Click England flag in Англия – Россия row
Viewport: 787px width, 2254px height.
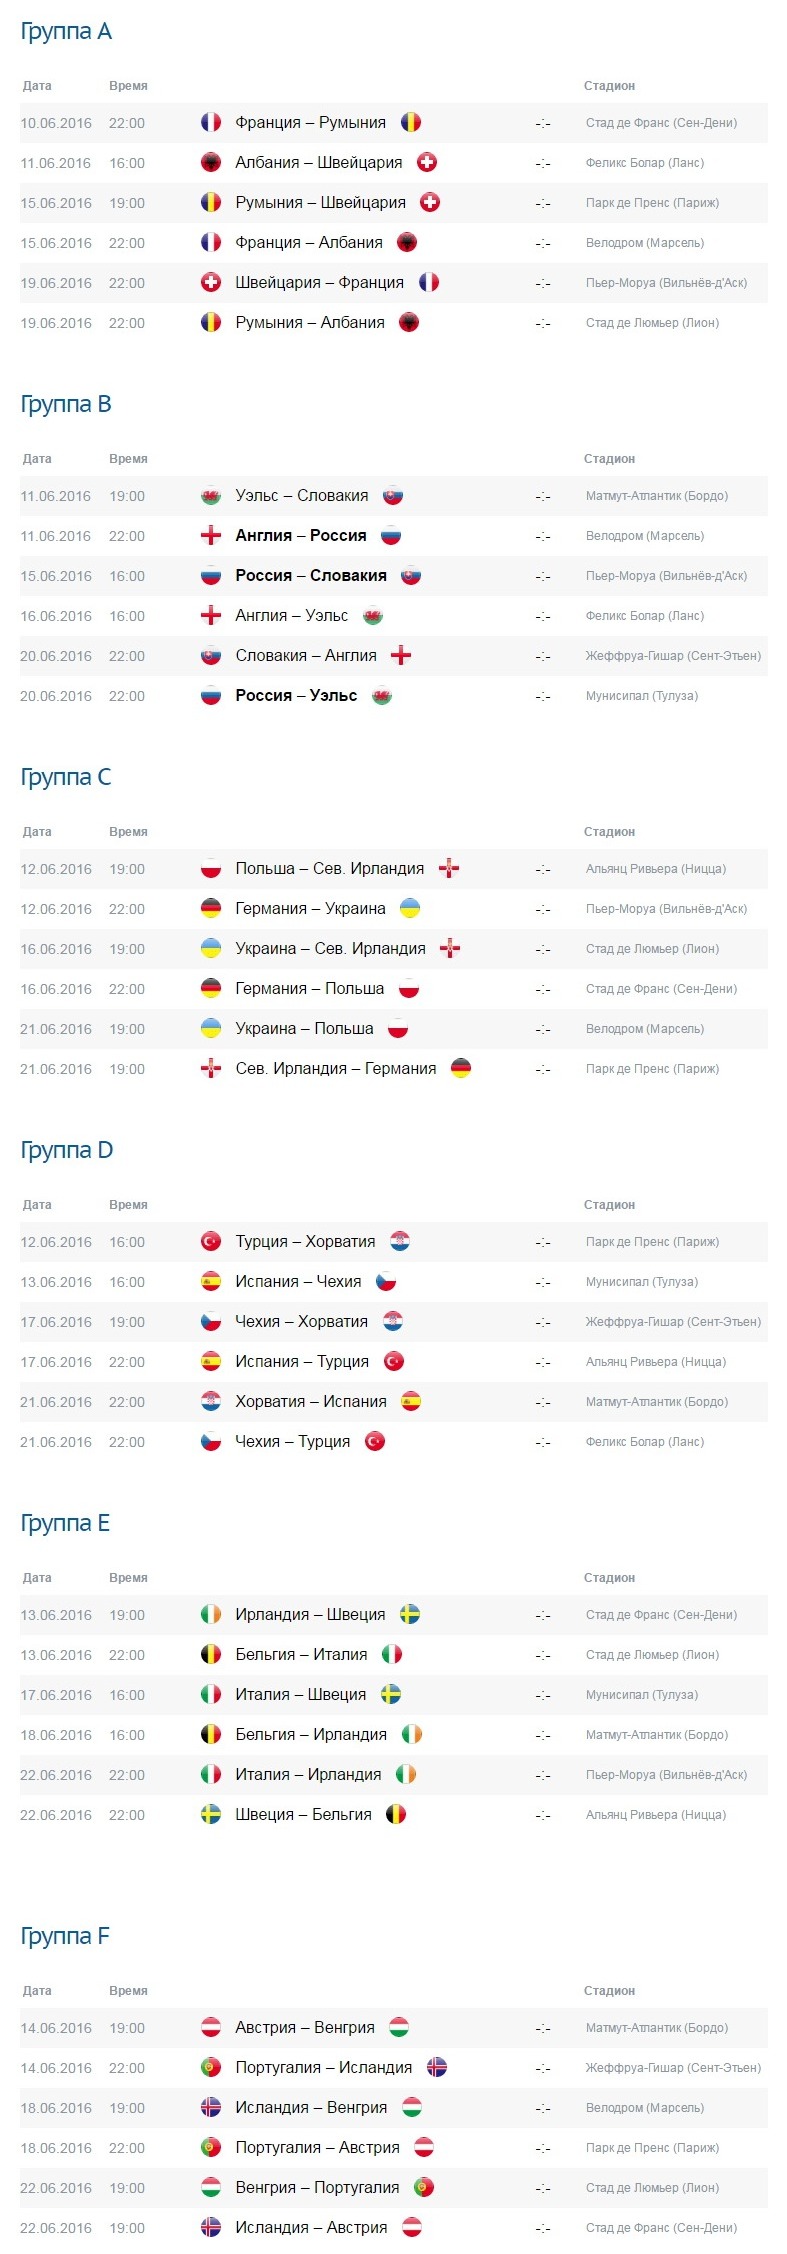click(211, 536)
